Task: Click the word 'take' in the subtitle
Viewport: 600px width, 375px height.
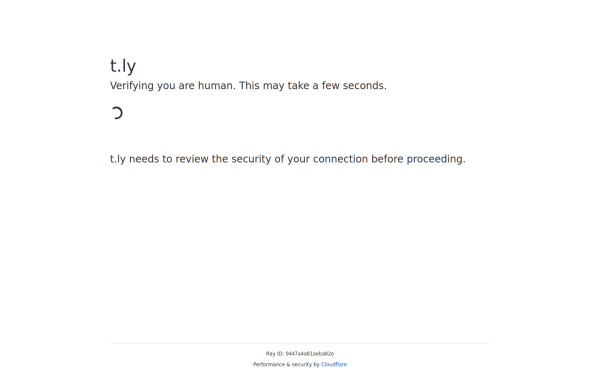Action: [298, 86]
